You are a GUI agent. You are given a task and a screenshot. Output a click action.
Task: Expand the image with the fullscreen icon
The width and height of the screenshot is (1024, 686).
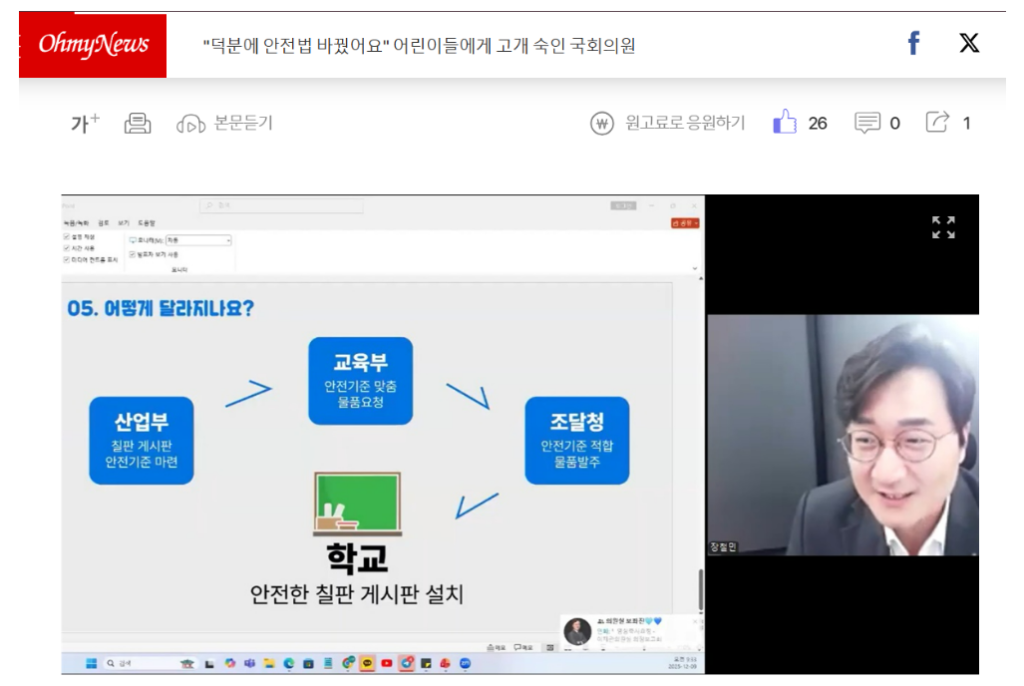942,227
